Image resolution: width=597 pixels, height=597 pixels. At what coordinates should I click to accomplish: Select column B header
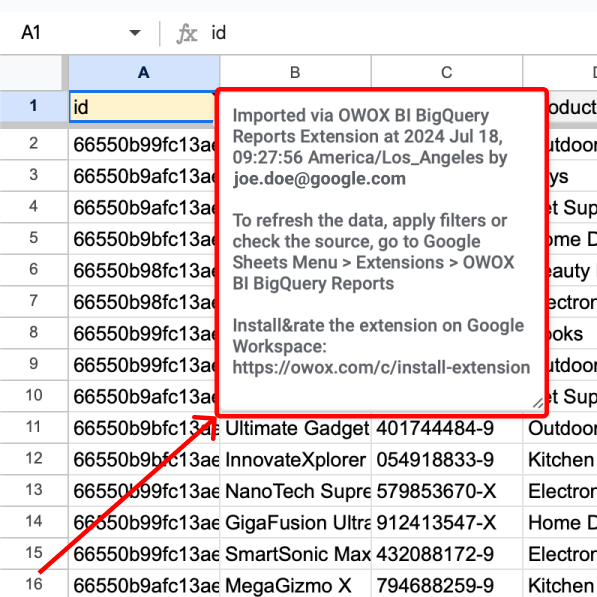click(295, 72)
